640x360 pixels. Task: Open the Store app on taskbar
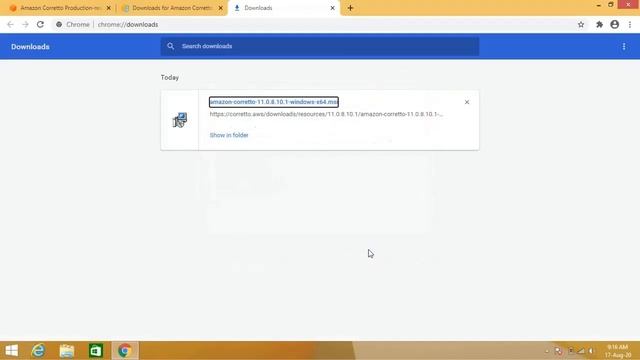[96, 350]
